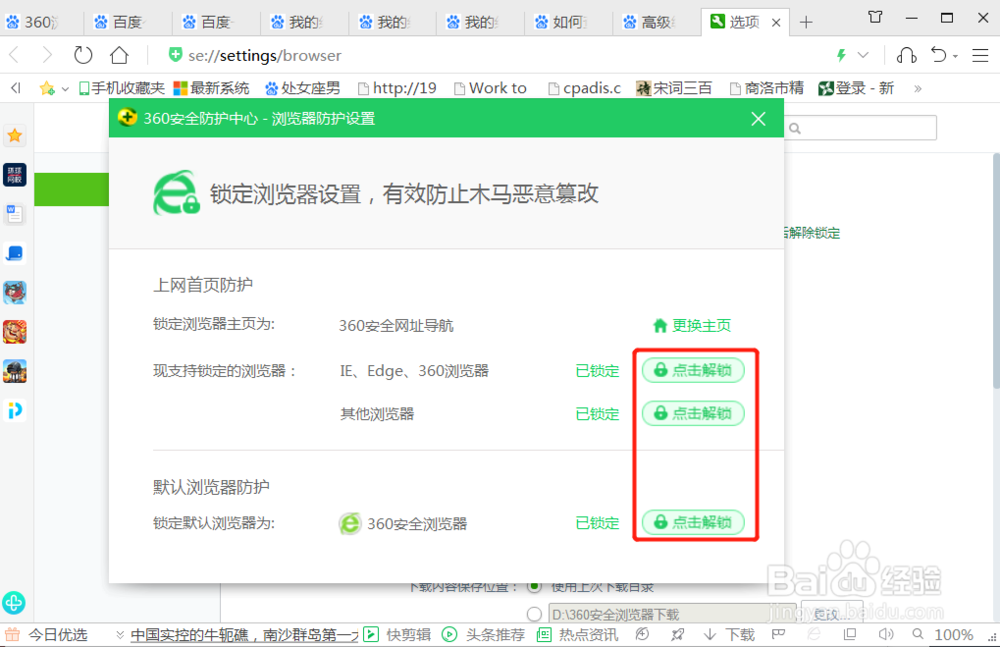
Task: Toggle the speaker mute icon in status bar
Action: point(886,634)
